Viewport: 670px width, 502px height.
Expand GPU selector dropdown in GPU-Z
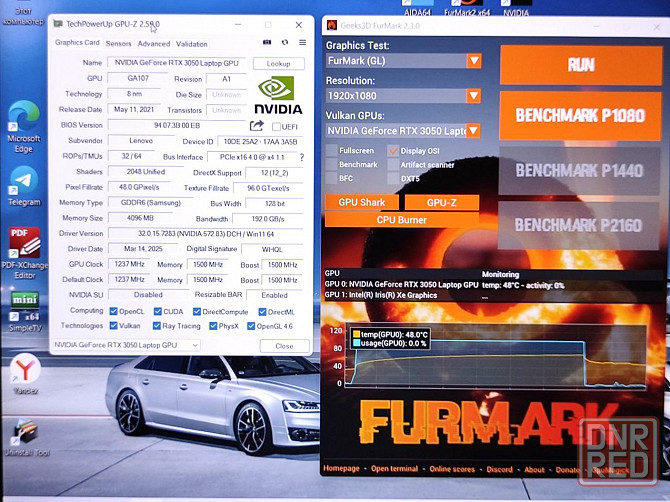pos(195,345)
